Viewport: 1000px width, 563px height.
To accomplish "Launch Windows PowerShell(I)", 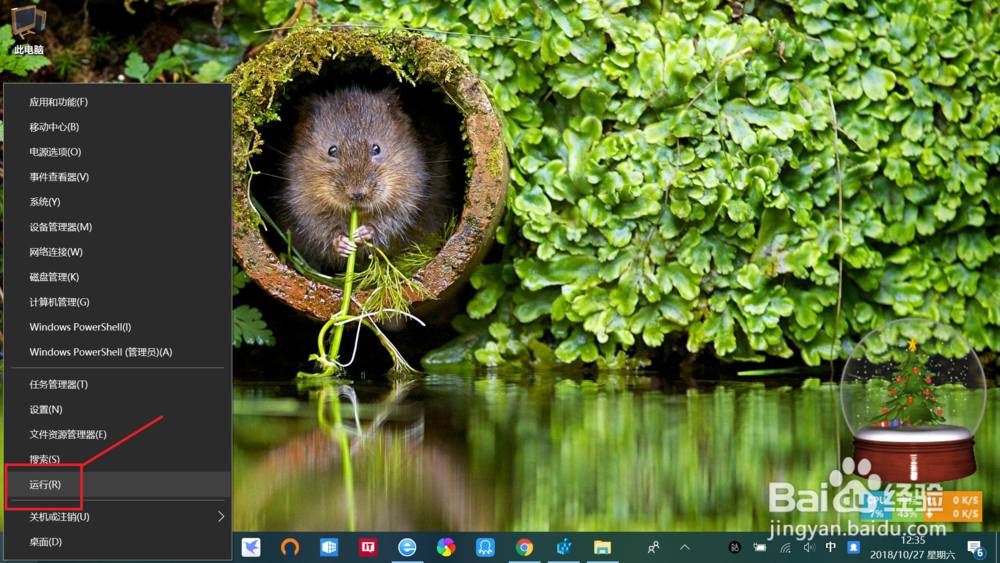I will click(x=118, y=327).
